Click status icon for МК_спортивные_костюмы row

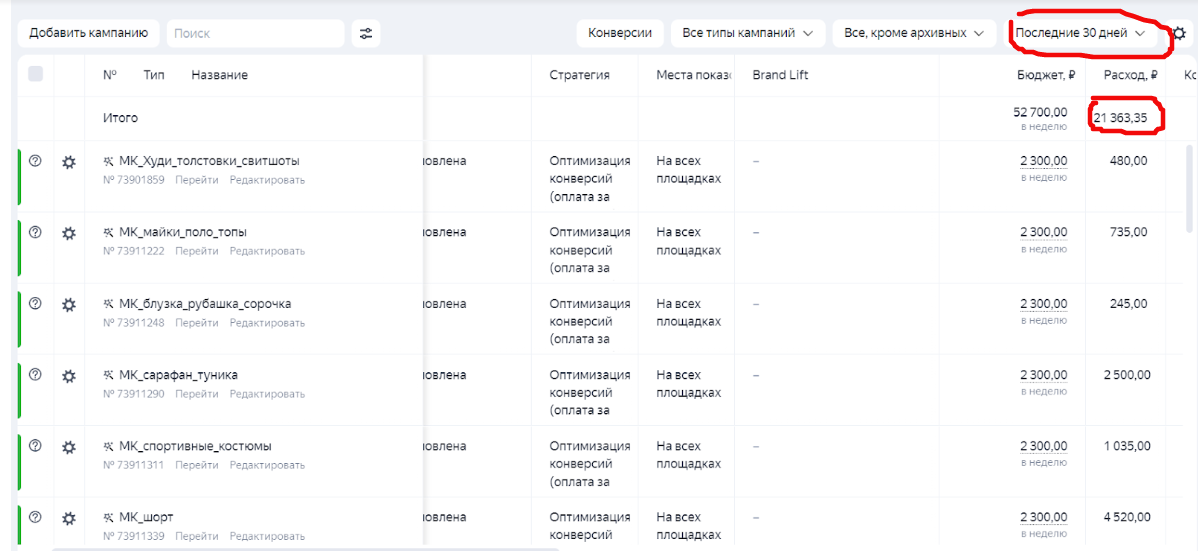[x=36, y=446]
